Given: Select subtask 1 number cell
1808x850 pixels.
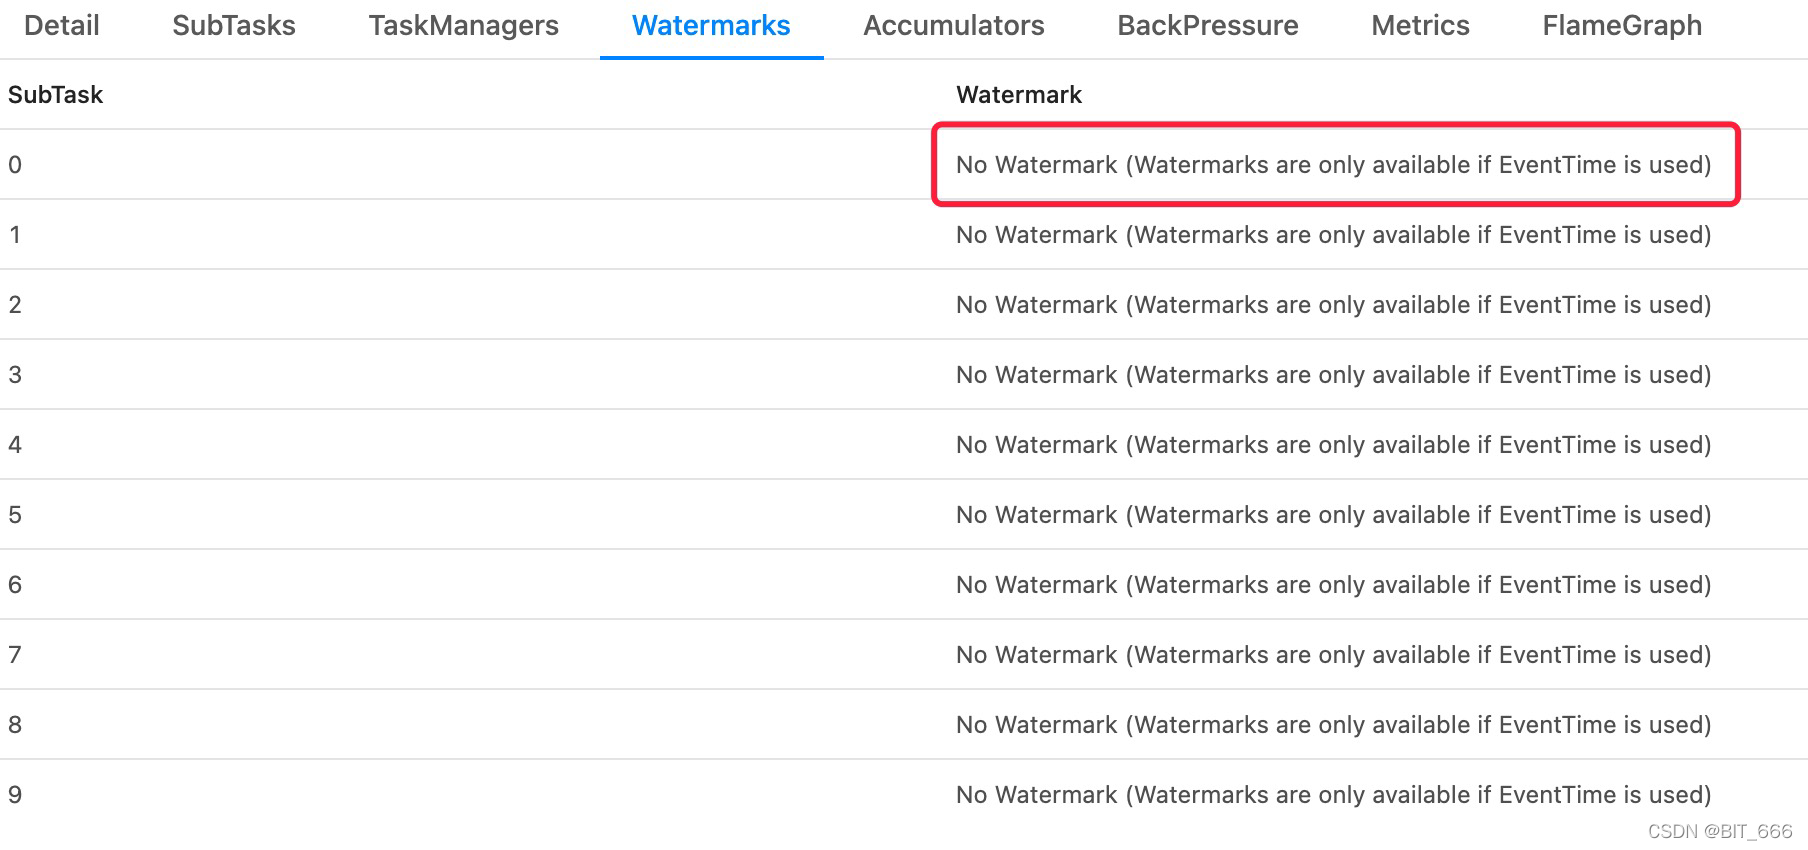Looking at the screenshot, I should [x=15, y=235].
